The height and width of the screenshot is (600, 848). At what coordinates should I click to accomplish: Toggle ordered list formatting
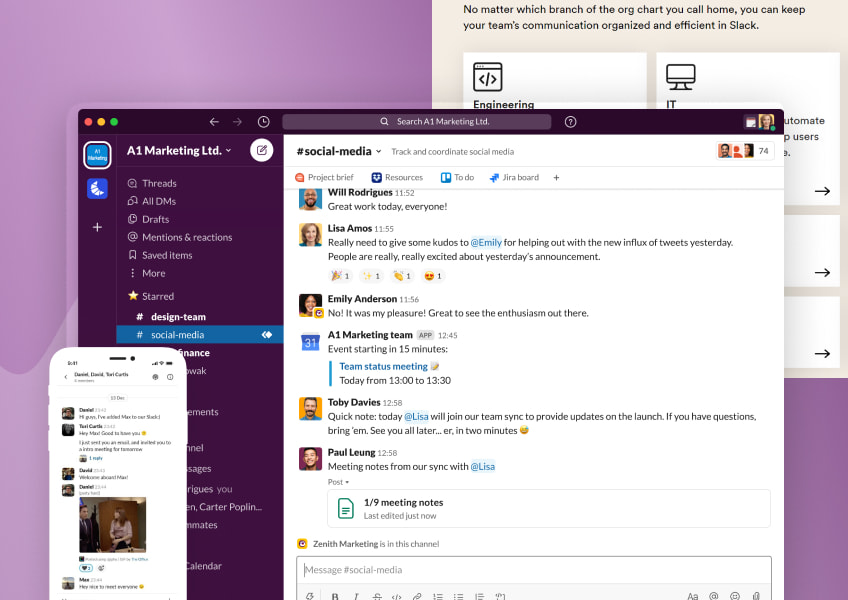click(438, 596)
